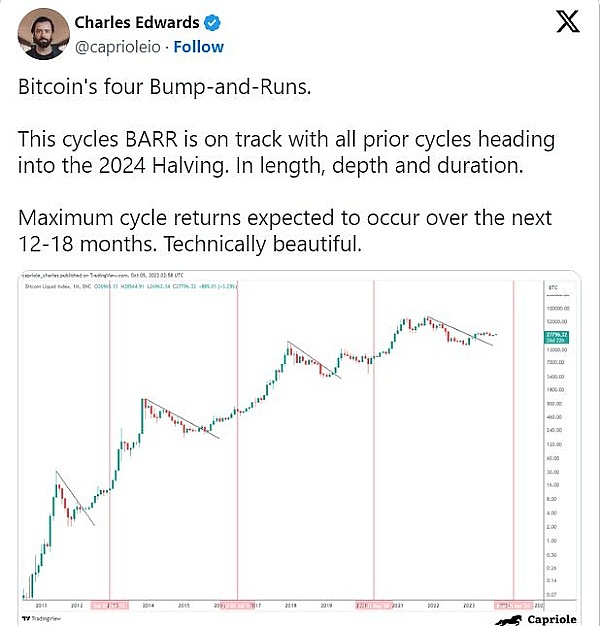Image resolution: width=600 pixels, height=626 pixels.
Task: Open the Bitcoin chart image
Action: (x=300, y=440)
